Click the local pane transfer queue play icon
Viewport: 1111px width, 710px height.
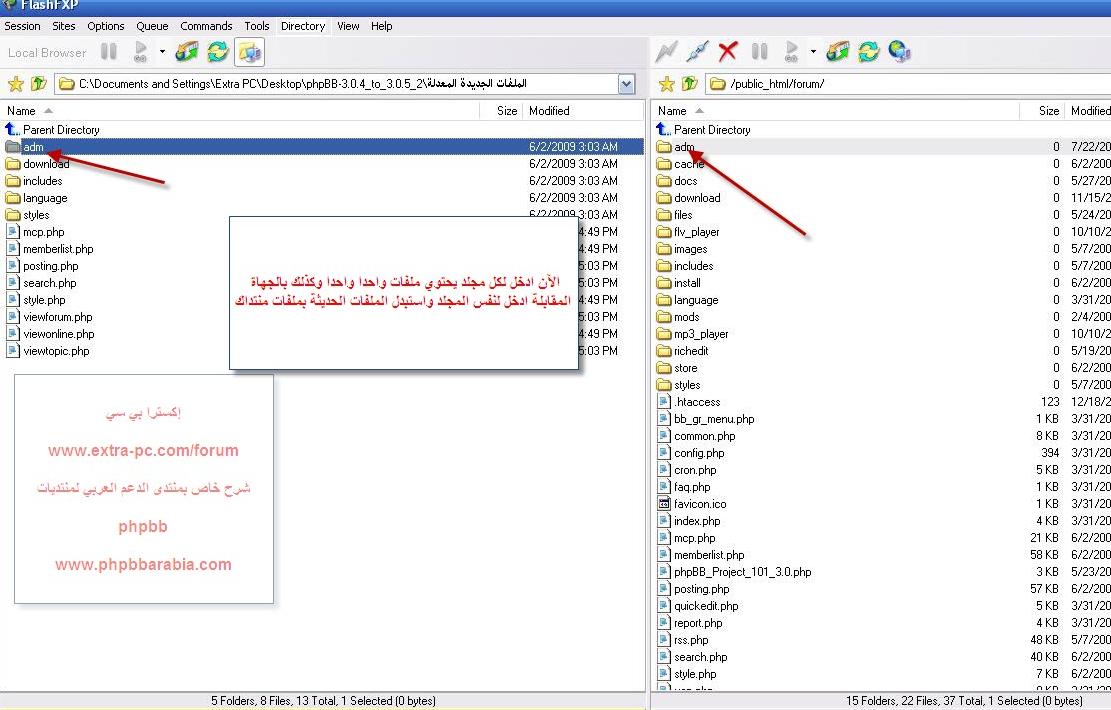(140, 52)
